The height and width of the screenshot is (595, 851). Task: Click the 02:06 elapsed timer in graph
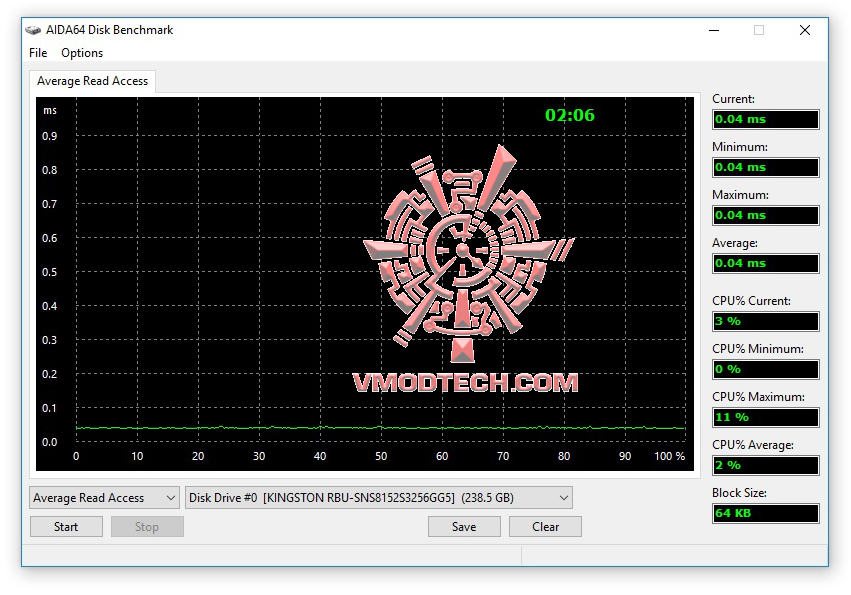point(570,115)
